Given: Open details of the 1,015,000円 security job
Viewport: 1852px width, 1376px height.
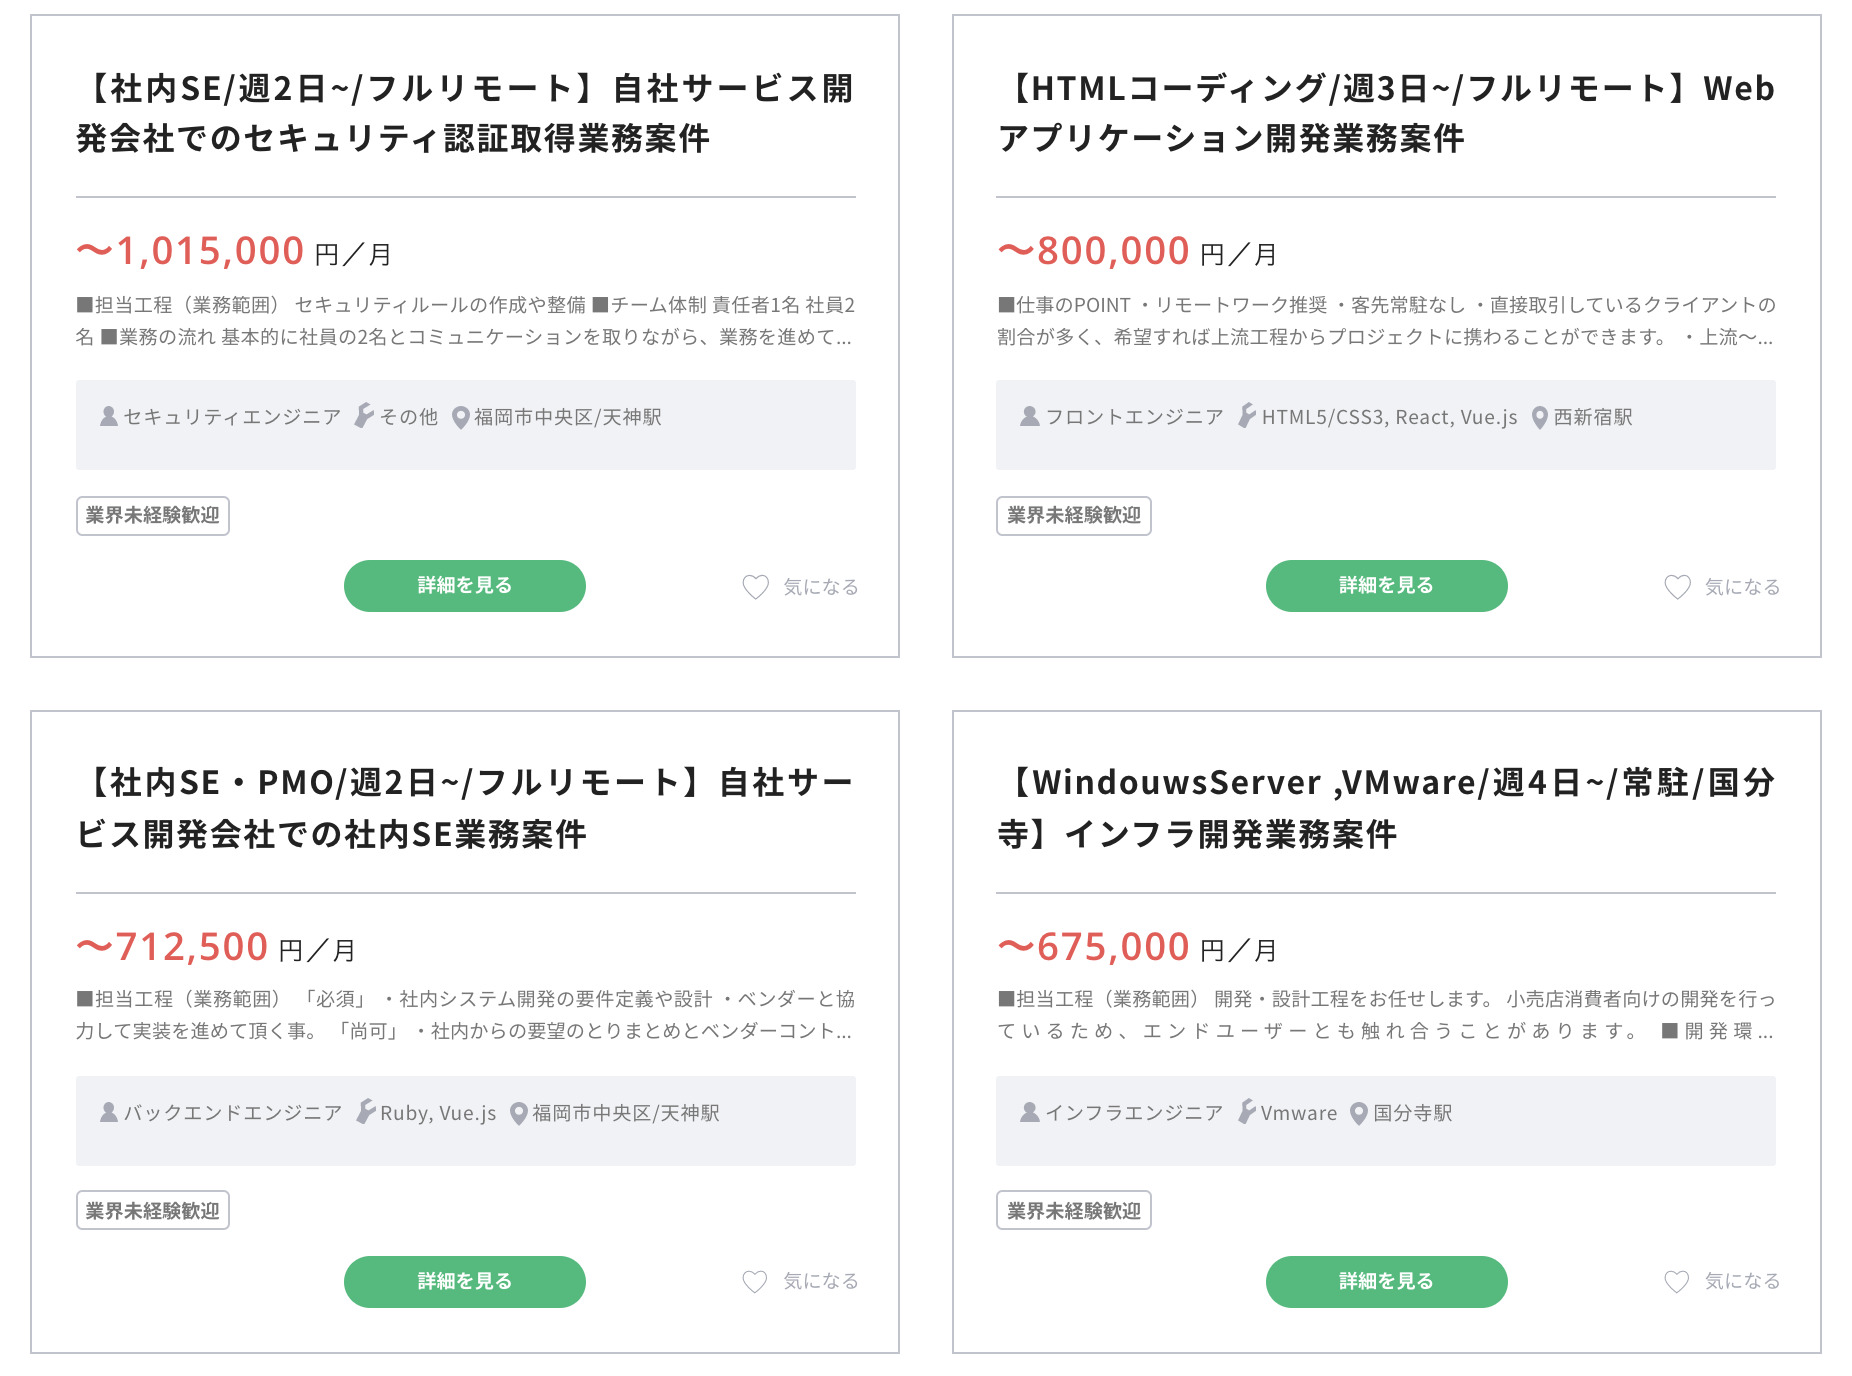Looking at the screenshot, I should (465, 586).
